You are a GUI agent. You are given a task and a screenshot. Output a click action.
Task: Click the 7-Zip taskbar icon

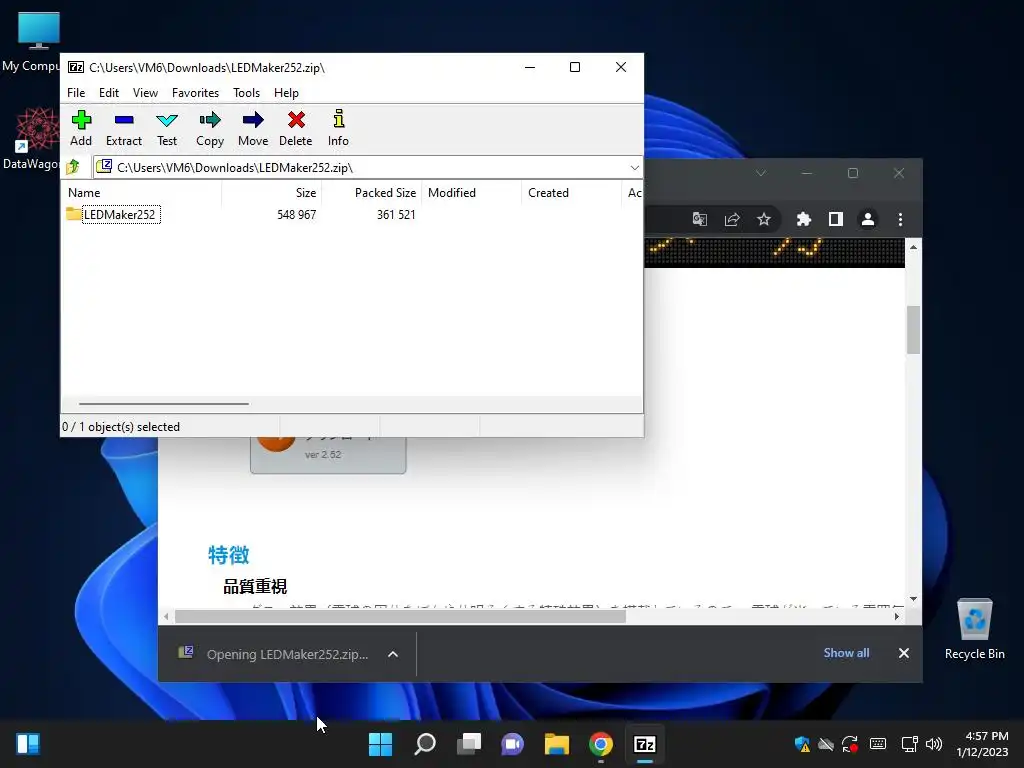tap(645, 744)
